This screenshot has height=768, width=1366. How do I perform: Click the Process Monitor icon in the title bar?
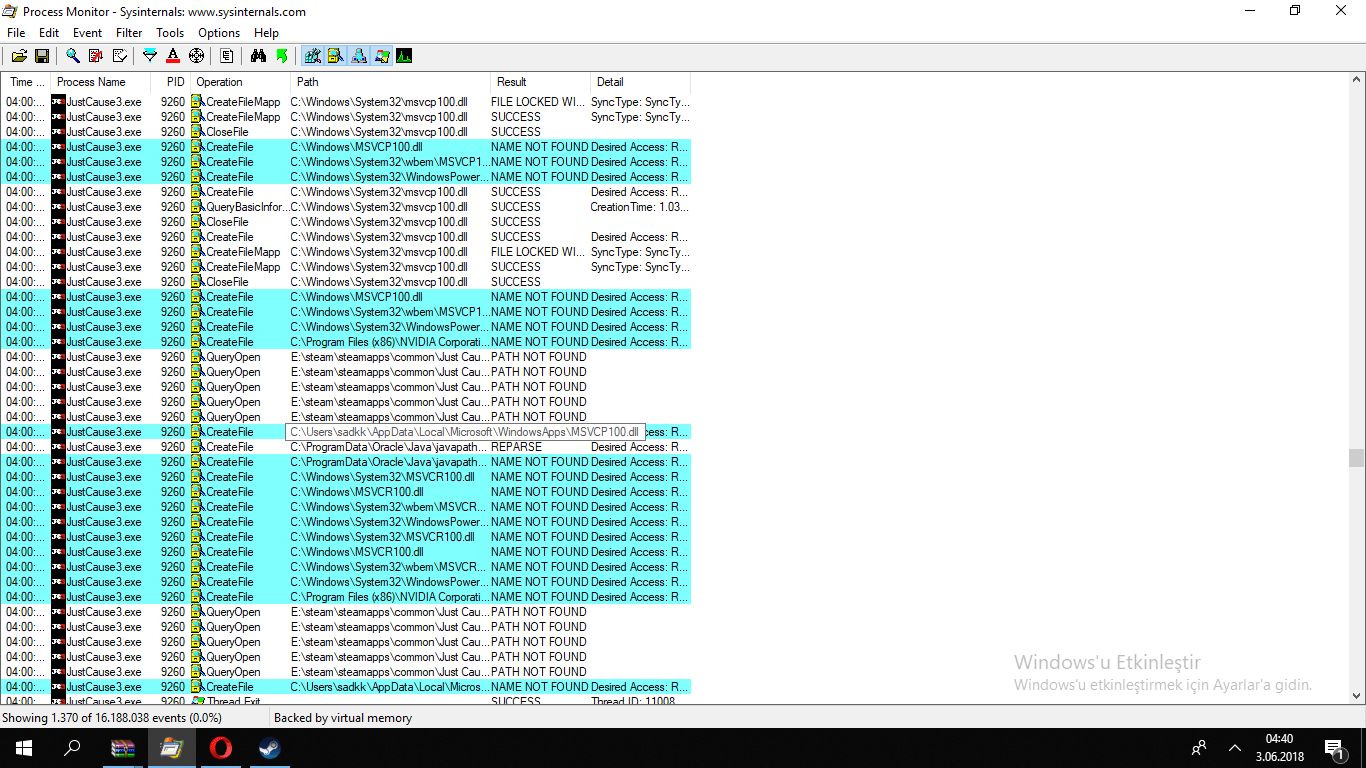pos(9,11)
